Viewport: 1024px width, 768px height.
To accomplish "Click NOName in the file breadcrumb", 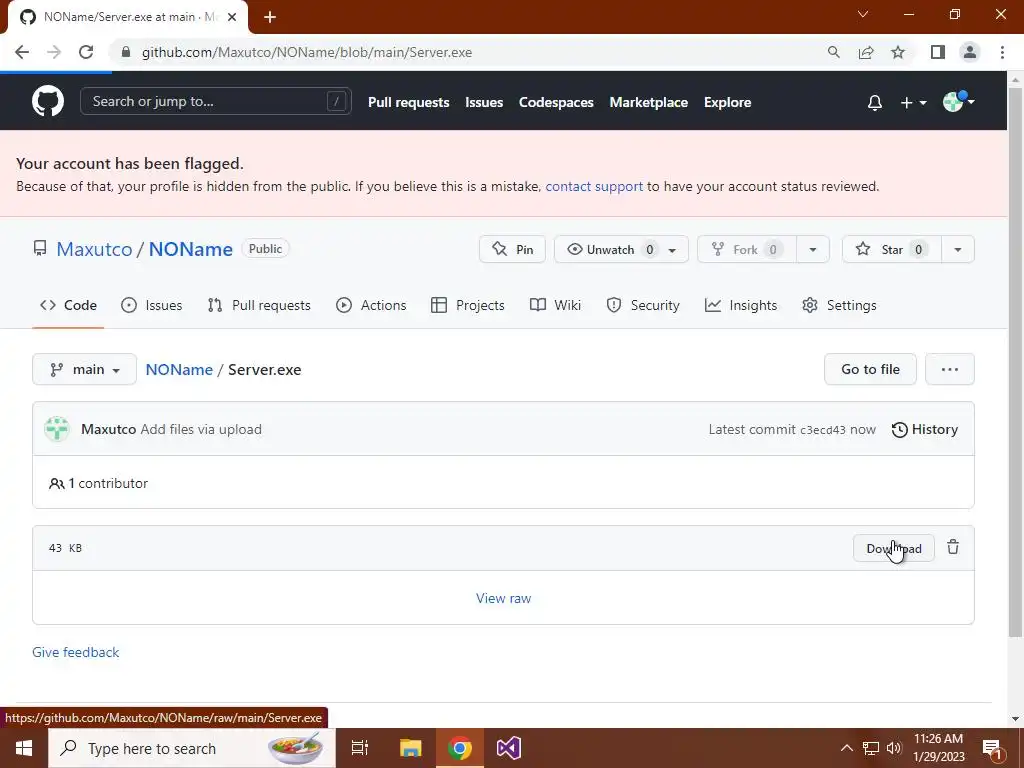I will point(179,370).
